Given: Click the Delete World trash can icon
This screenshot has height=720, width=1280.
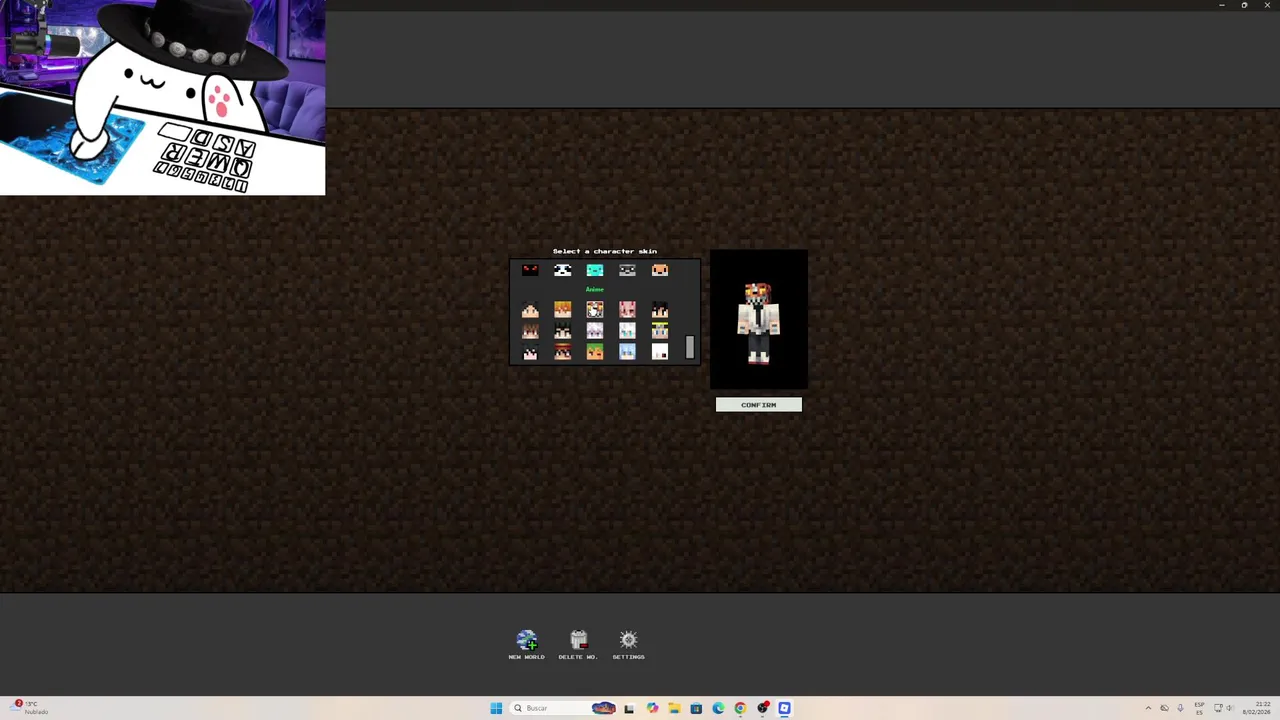Looking at the screenshot, I should click(x=578, y=640).
